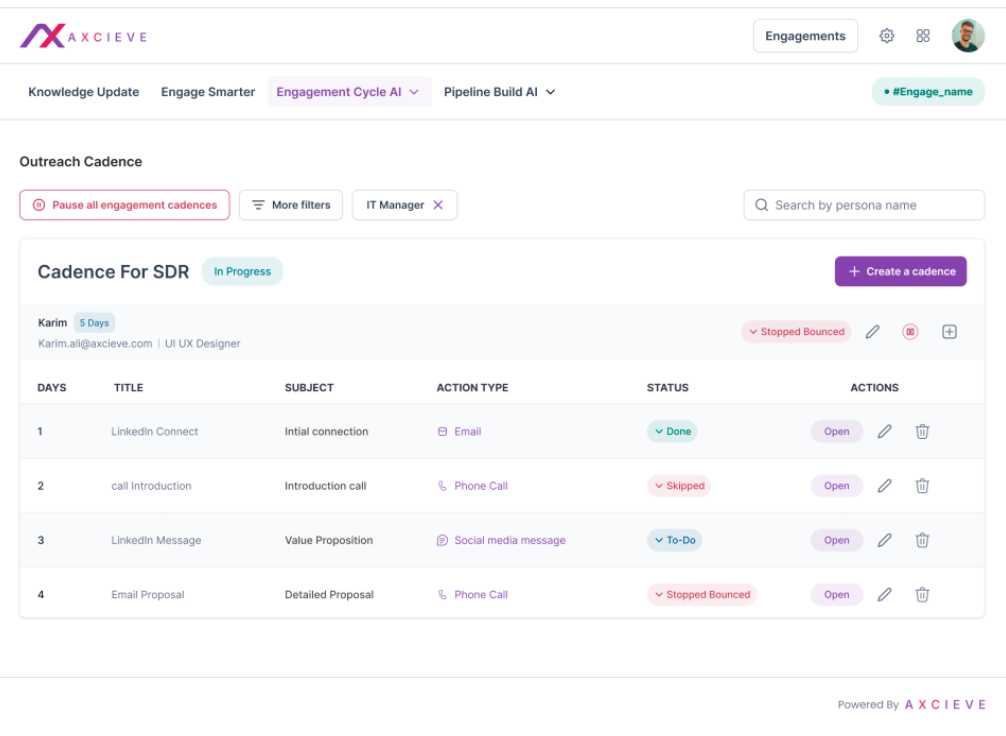This screenshot has height=736, width=1006.
Task: Click Create a cadence button
Action: 900,271
